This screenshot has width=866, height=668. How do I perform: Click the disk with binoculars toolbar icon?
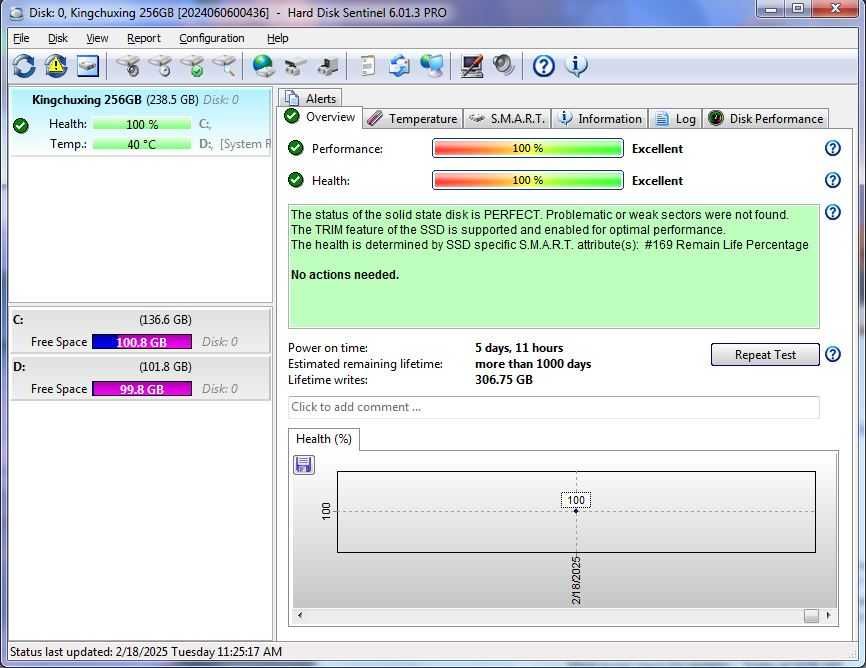click(295, 66)
